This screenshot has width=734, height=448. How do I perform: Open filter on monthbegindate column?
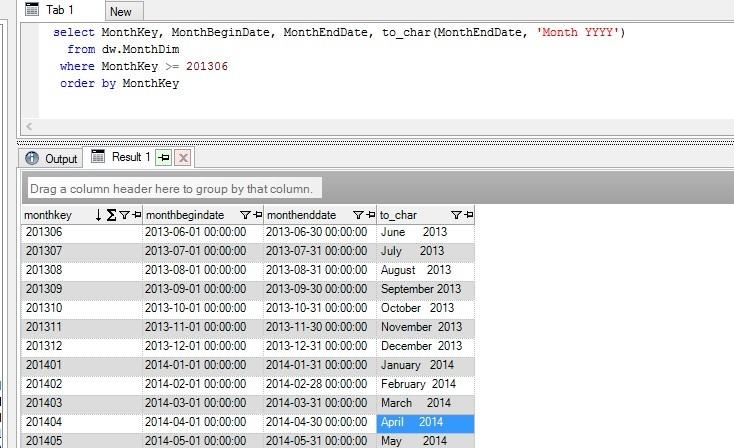tap(245, 215)
